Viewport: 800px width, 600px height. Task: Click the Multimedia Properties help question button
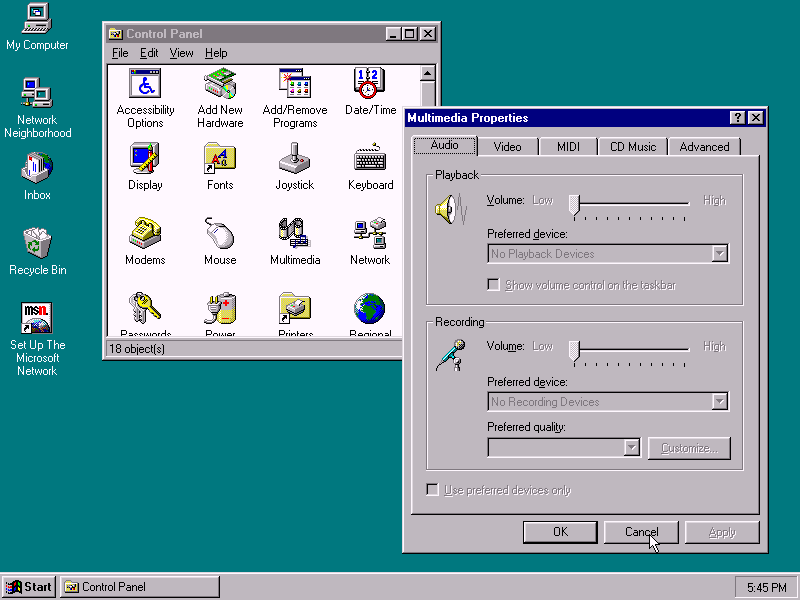point(737,118)
